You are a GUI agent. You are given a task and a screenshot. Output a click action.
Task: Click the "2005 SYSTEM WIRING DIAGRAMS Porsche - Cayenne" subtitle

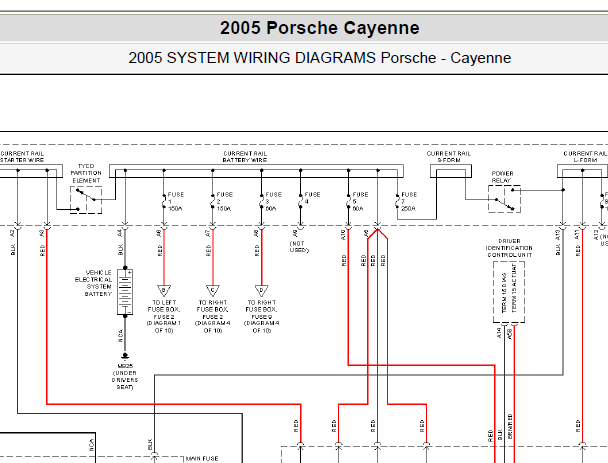[x=320, y=58]
